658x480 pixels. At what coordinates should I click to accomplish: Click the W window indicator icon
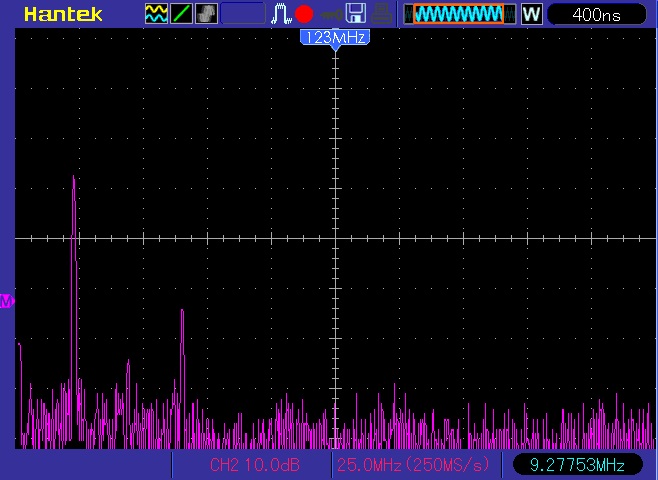[x=532, y=14]
